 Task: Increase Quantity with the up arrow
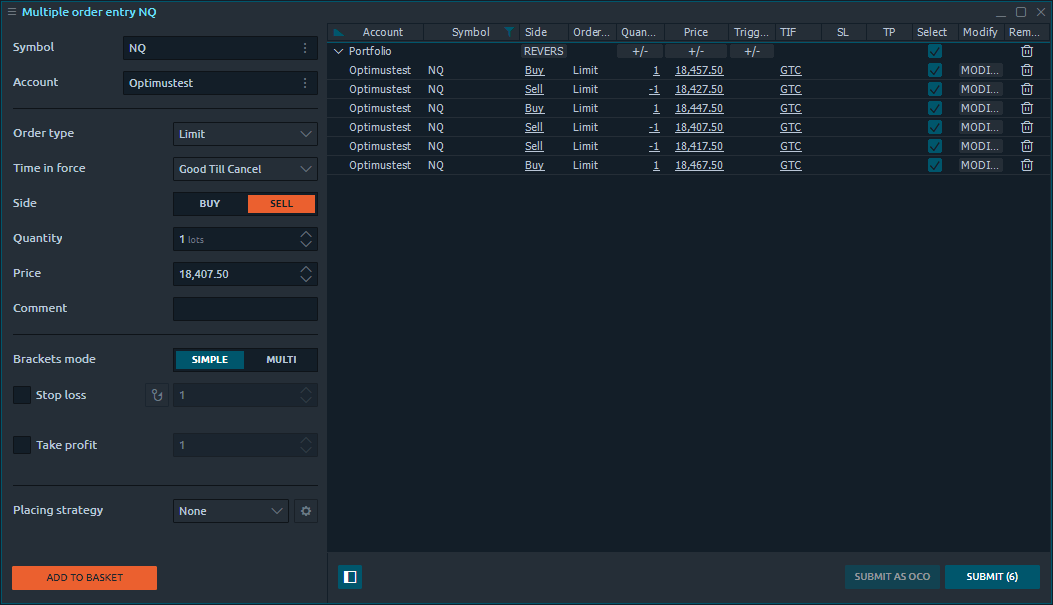pyautogui.click(x=306, y=234)
